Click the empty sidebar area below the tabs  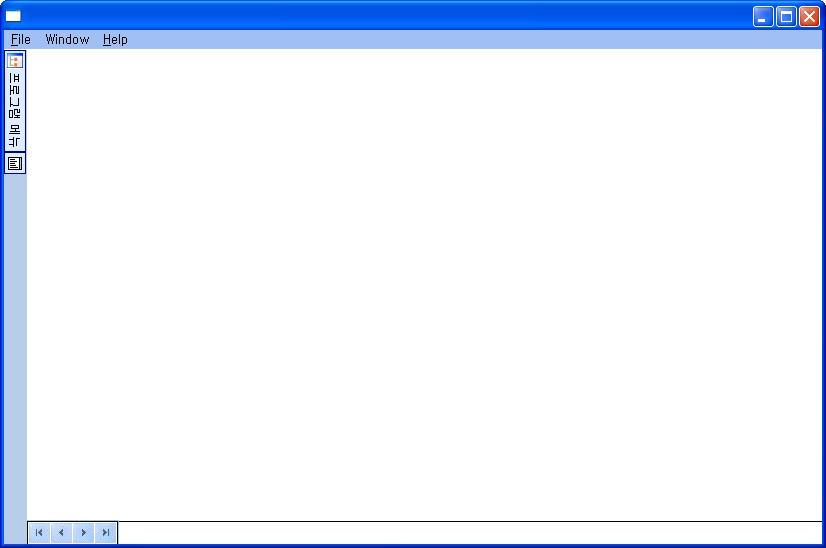pos(15,358)
